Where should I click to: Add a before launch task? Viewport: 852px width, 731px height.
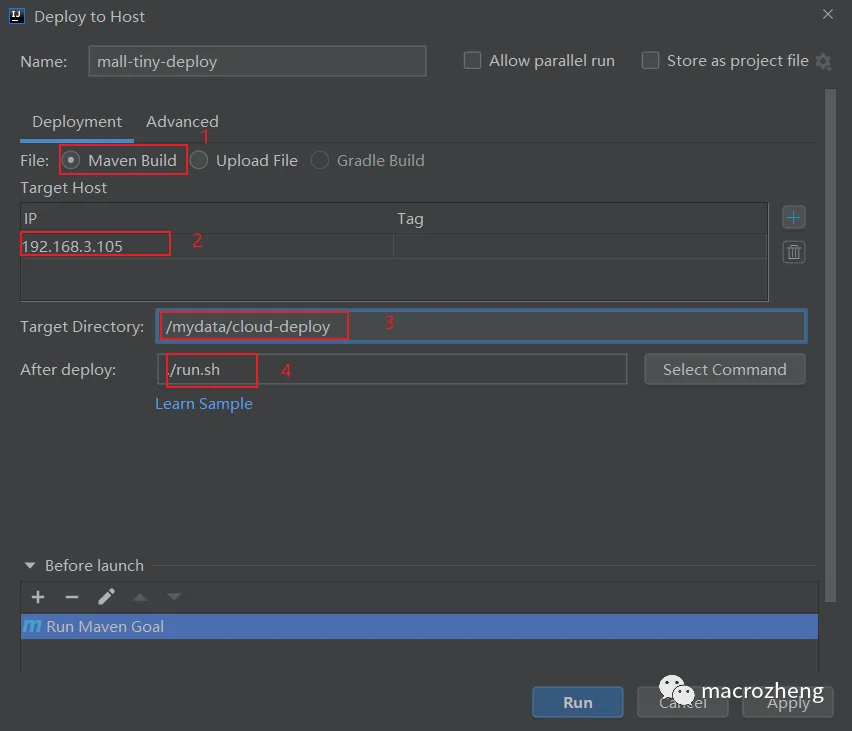38,597
